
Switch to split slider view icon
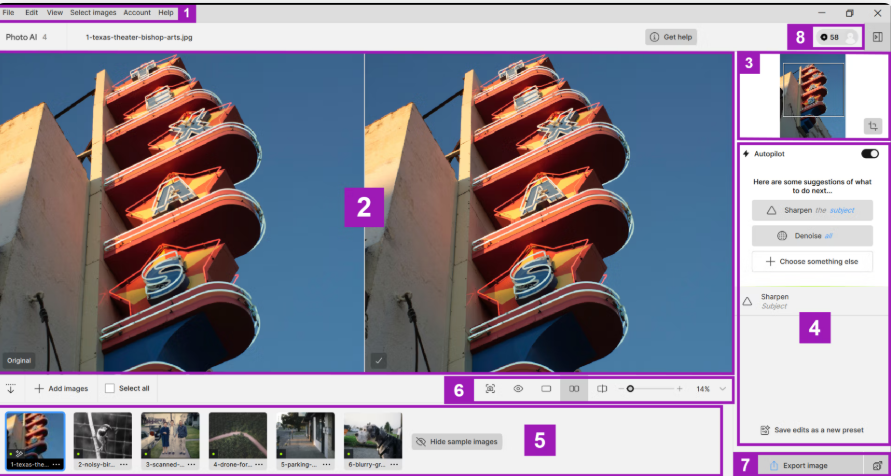click(601, 388)
